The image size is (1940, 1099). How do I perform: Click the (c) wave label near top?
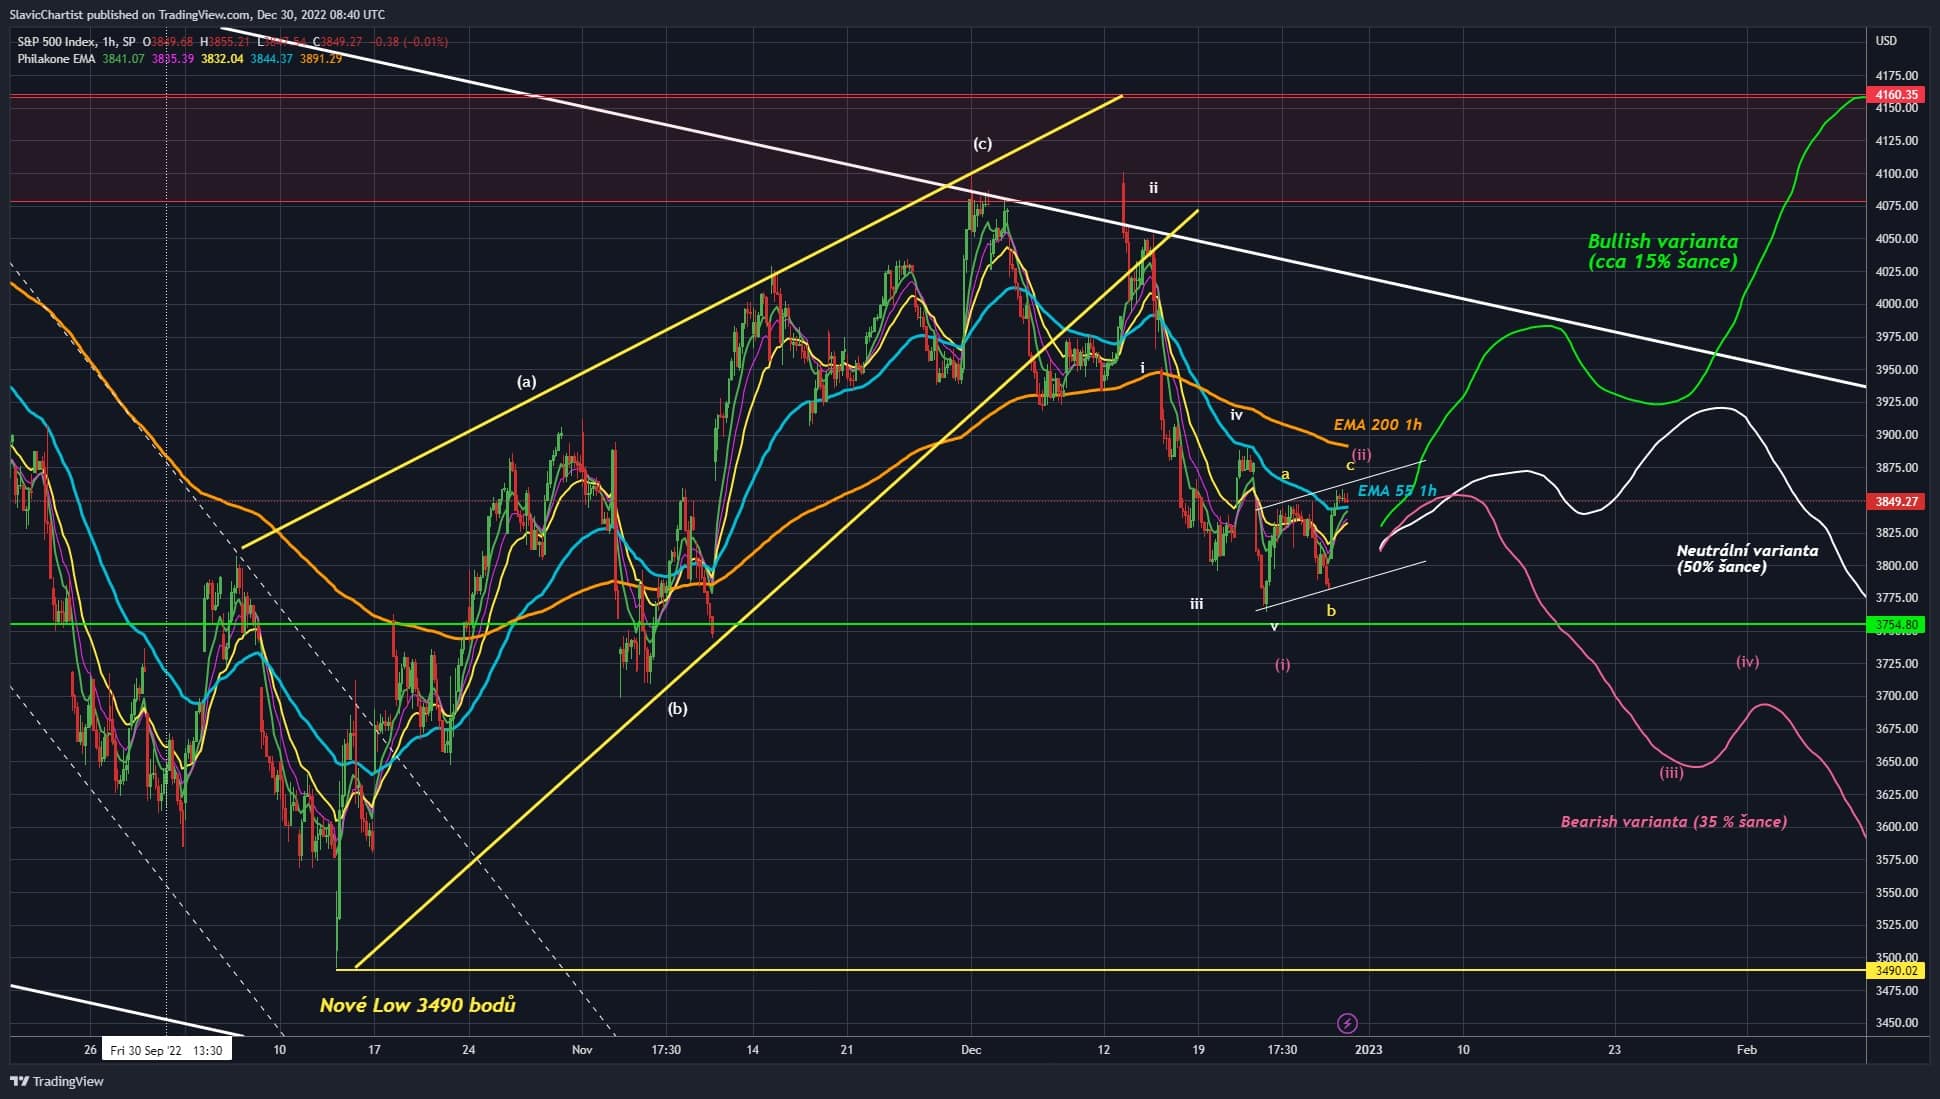pos(983,144)
